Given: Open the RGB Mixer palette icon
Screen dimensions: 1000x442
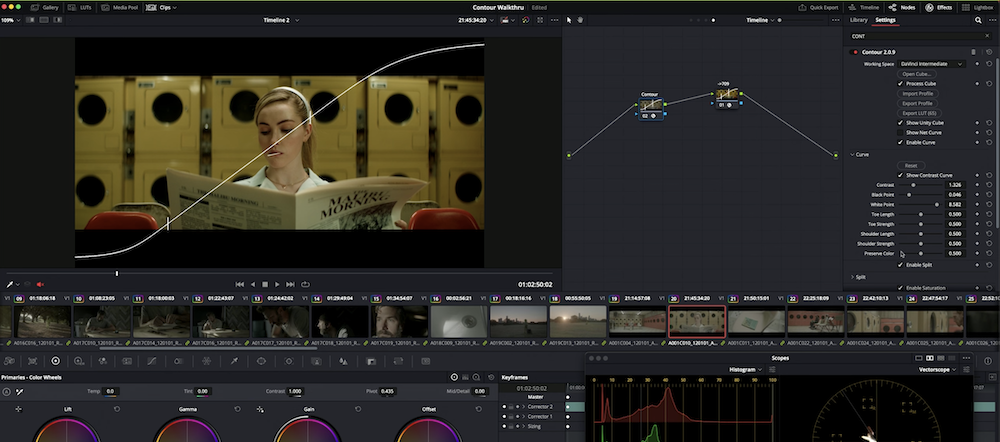Looking at the screenshot, I should tap(102, 361).
